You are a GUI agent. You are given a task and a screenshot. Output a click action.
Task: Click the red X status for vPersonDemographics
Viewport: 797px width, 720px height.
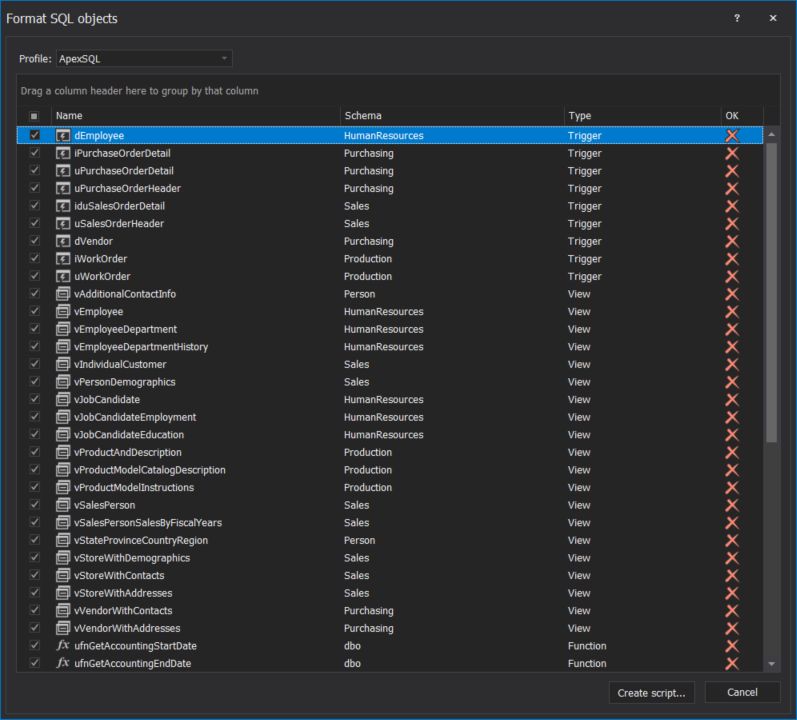coord(732,382)
